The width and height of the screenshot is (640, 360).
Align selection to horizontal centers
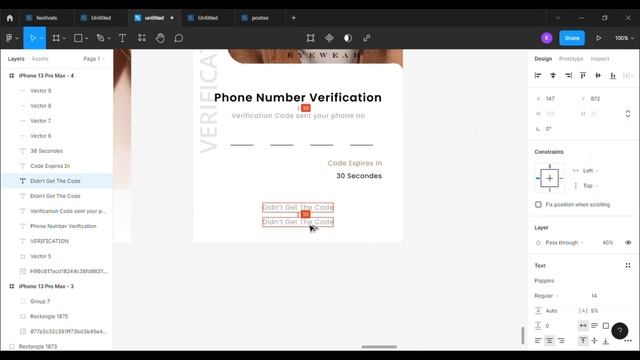[x=553, y=76]
